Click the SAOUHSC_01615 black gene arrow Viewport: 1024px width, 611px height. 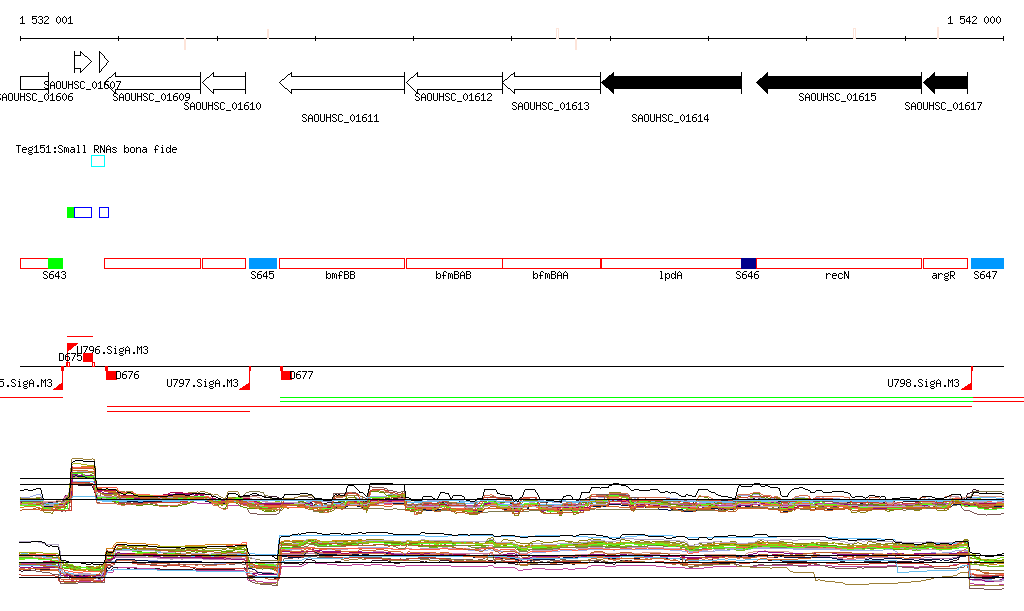point(839,83)
